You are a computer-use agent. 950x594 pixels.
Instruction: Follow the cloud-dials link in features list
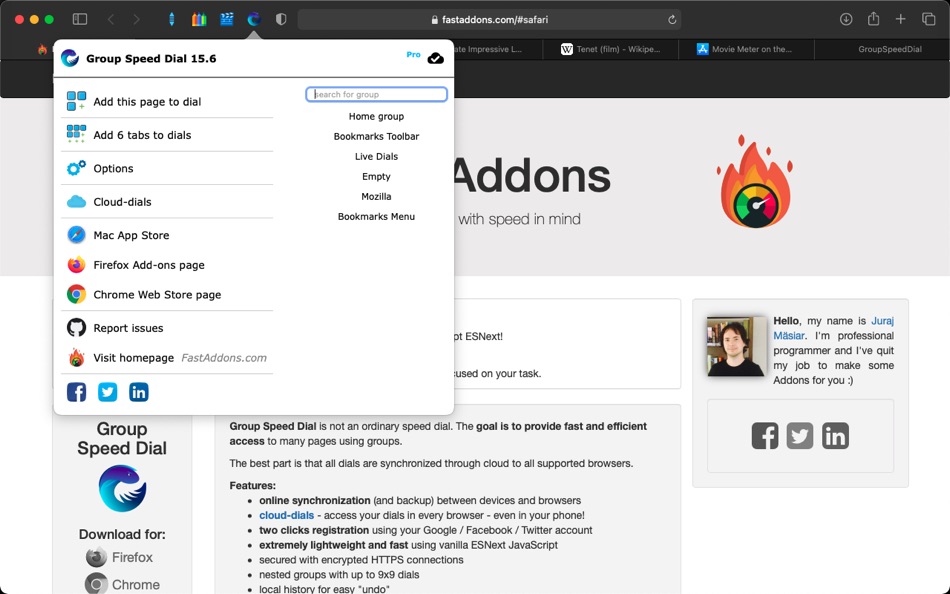point(287,515)
